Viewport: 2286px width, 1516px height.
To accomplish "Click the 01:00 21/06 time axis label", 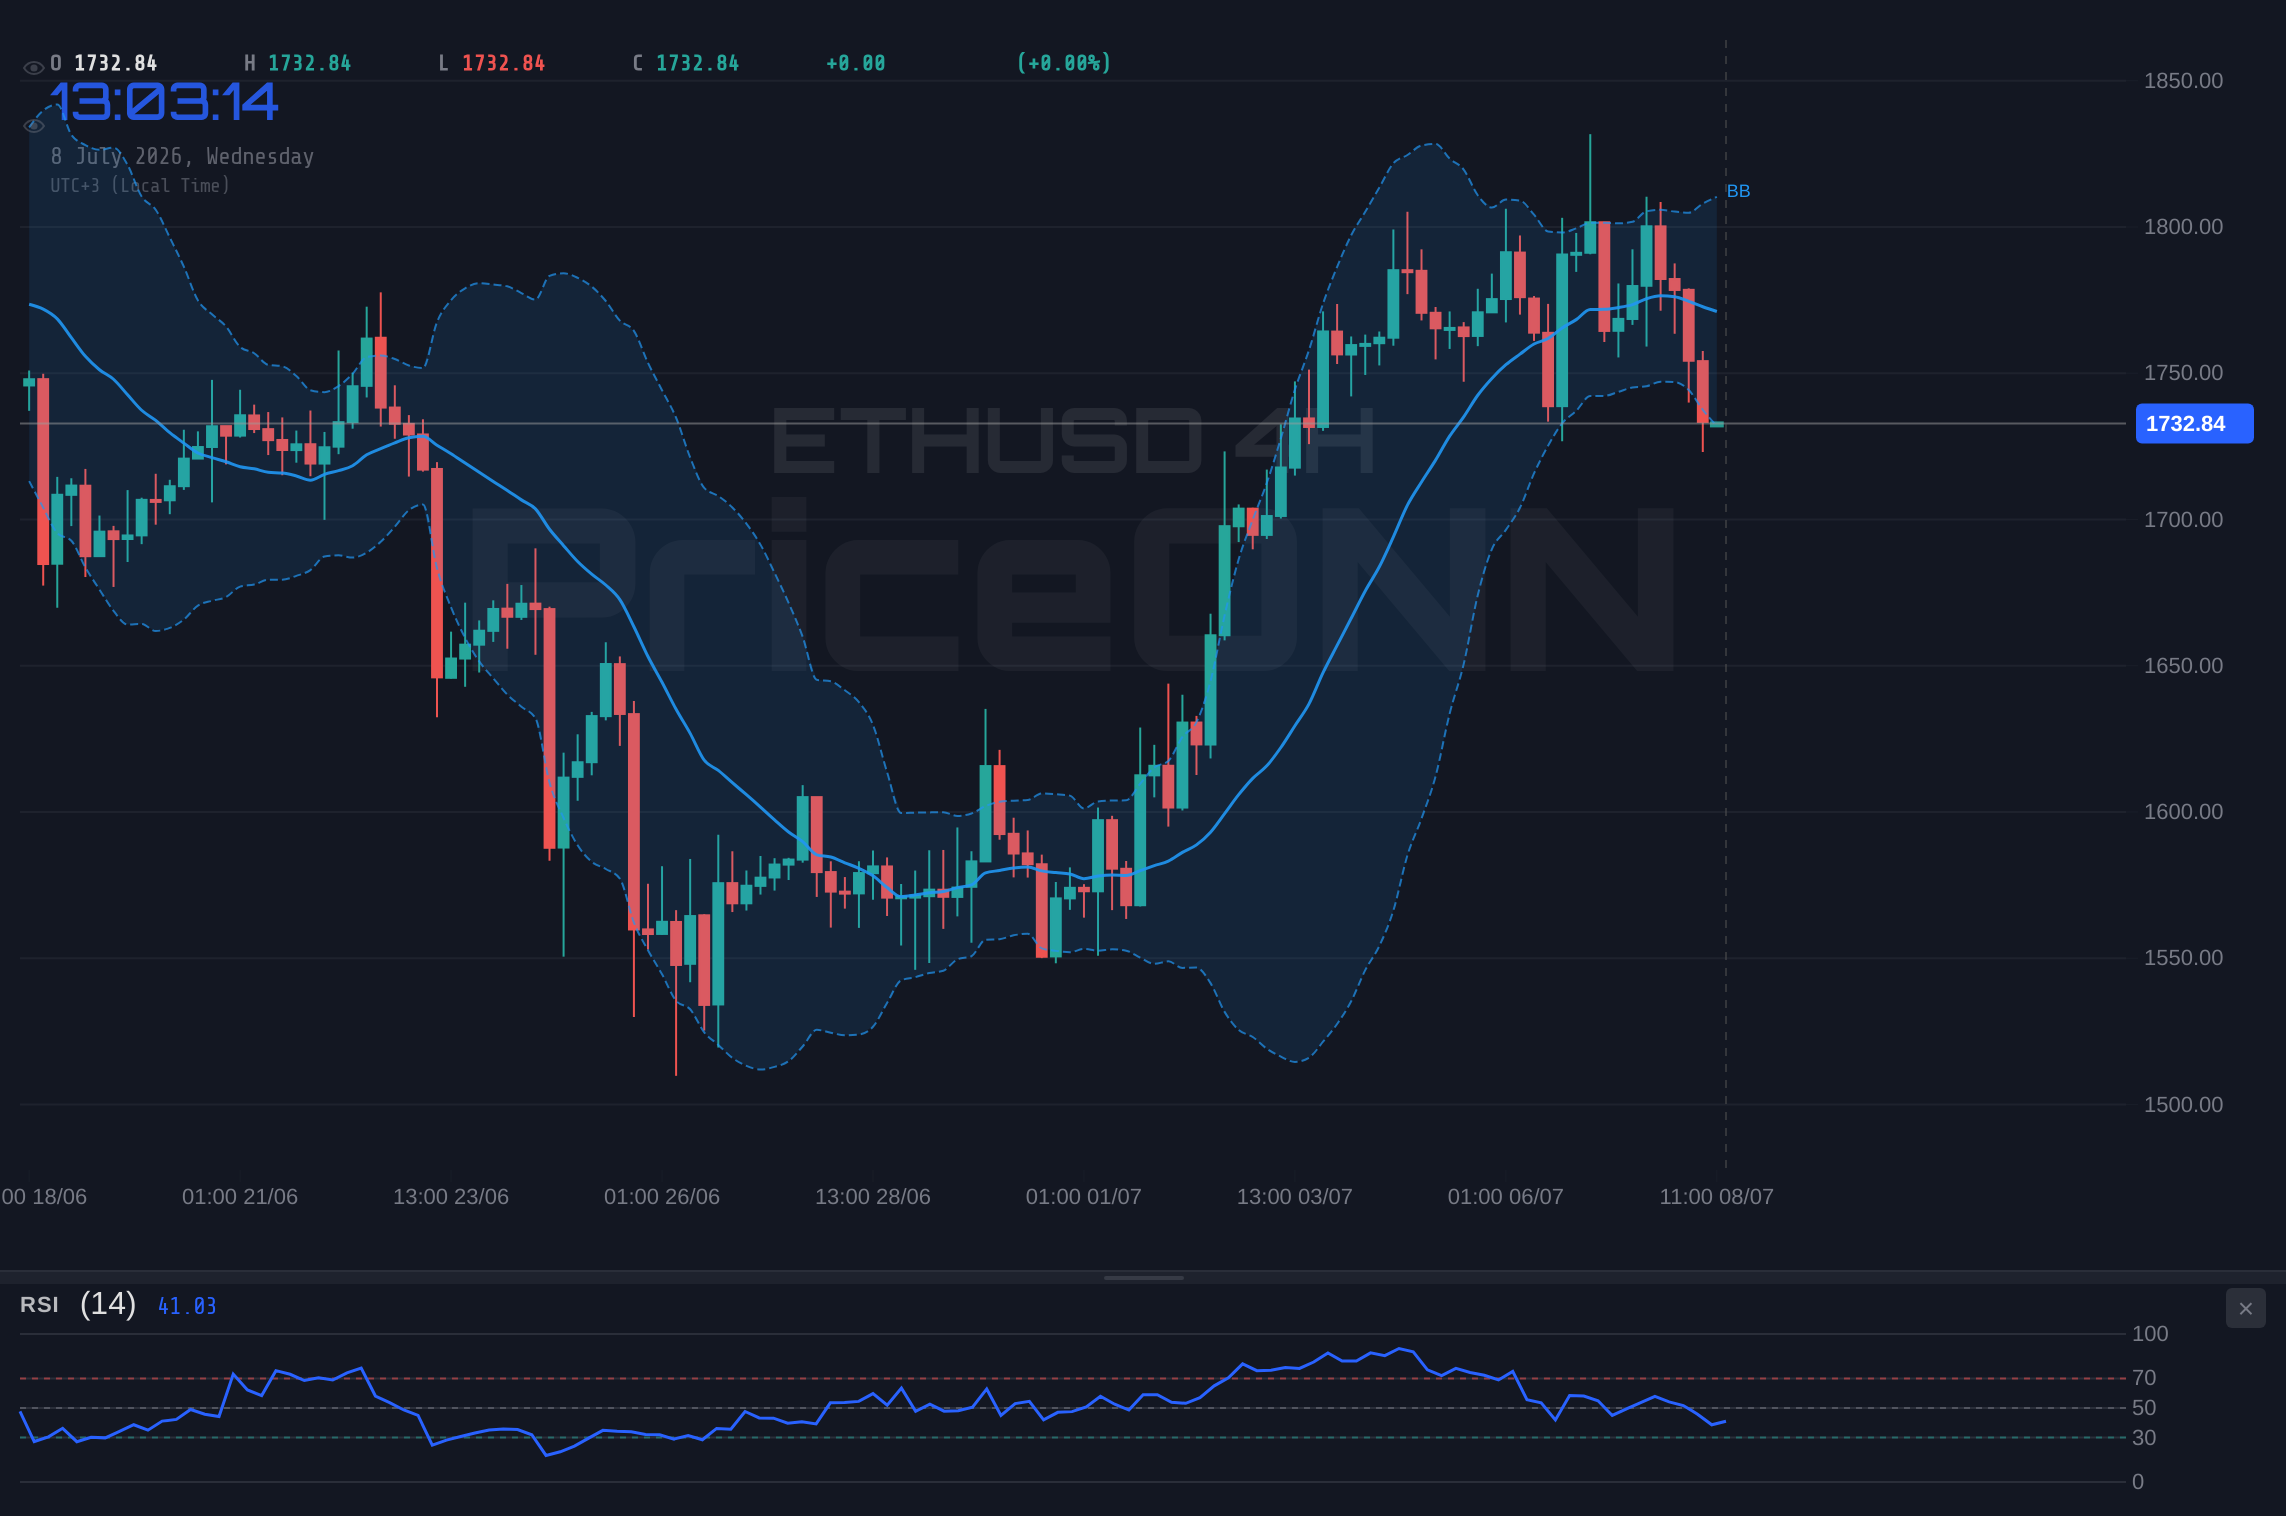I will 240,1197.
